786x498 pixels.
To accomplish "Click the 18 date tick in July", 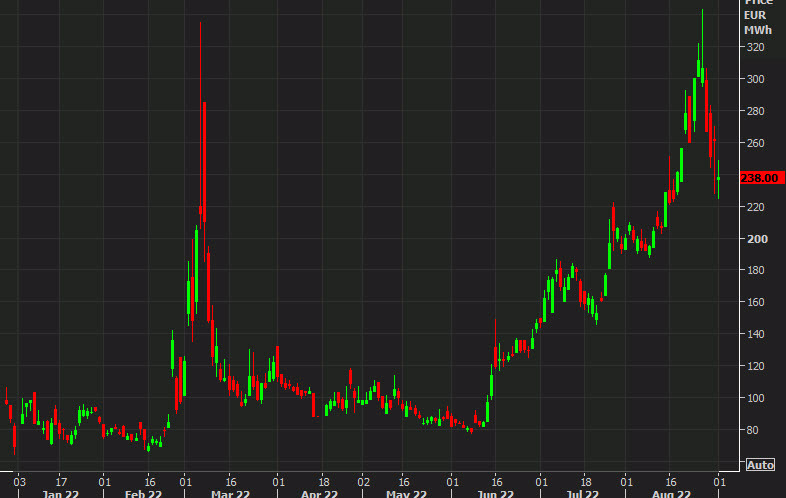I will (585, 482).
